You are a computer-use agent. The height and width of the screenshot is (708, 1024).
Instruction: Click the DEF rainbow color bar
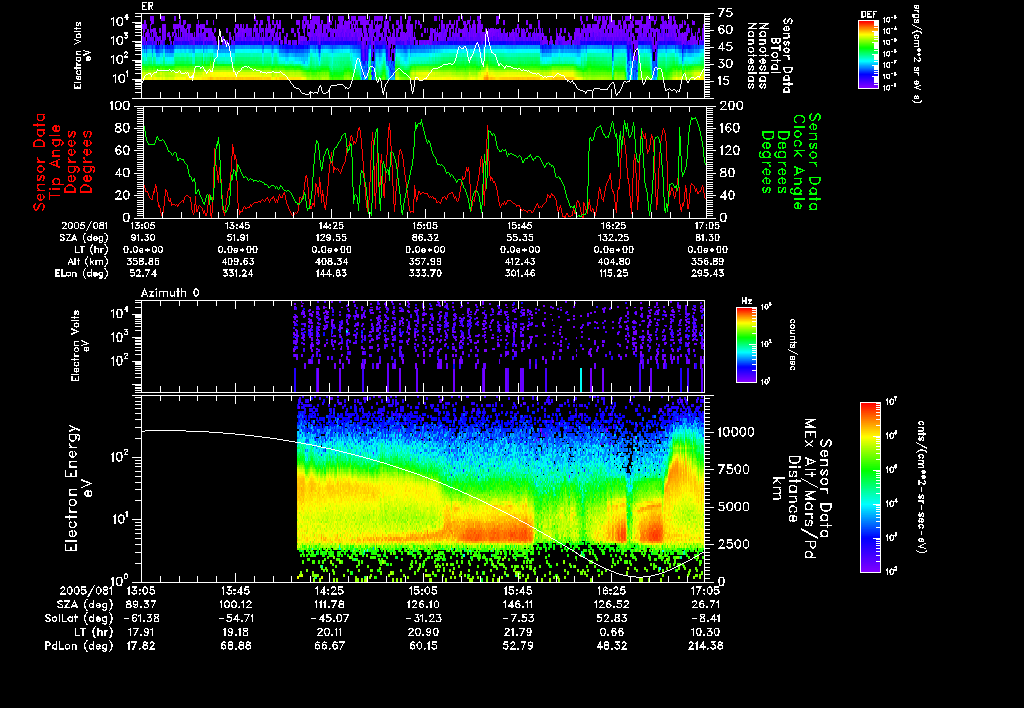point(868,54)
